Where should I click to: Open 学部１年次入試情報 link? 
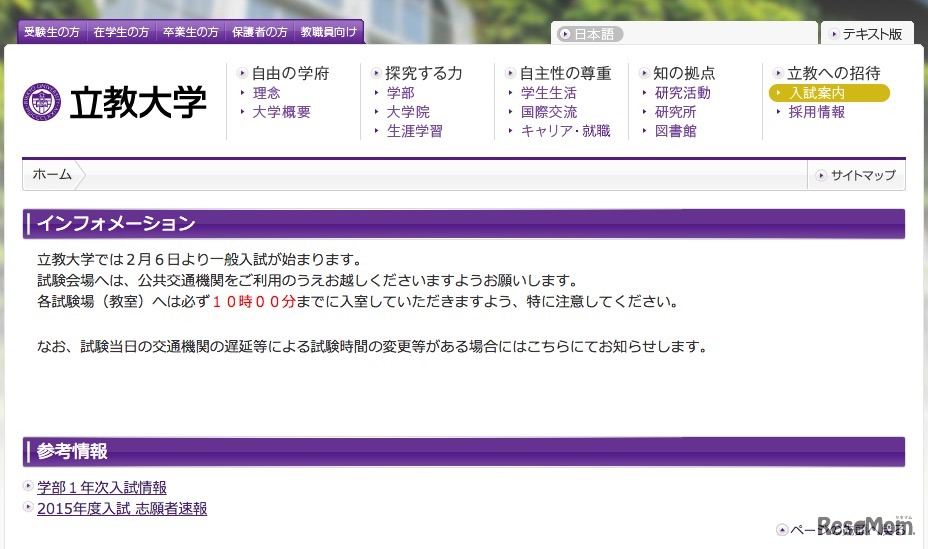pyautogui.click(x=102, y=487)
